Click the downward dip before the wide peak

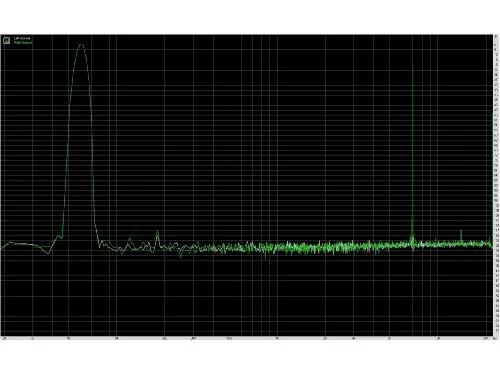tap(49, 253)
